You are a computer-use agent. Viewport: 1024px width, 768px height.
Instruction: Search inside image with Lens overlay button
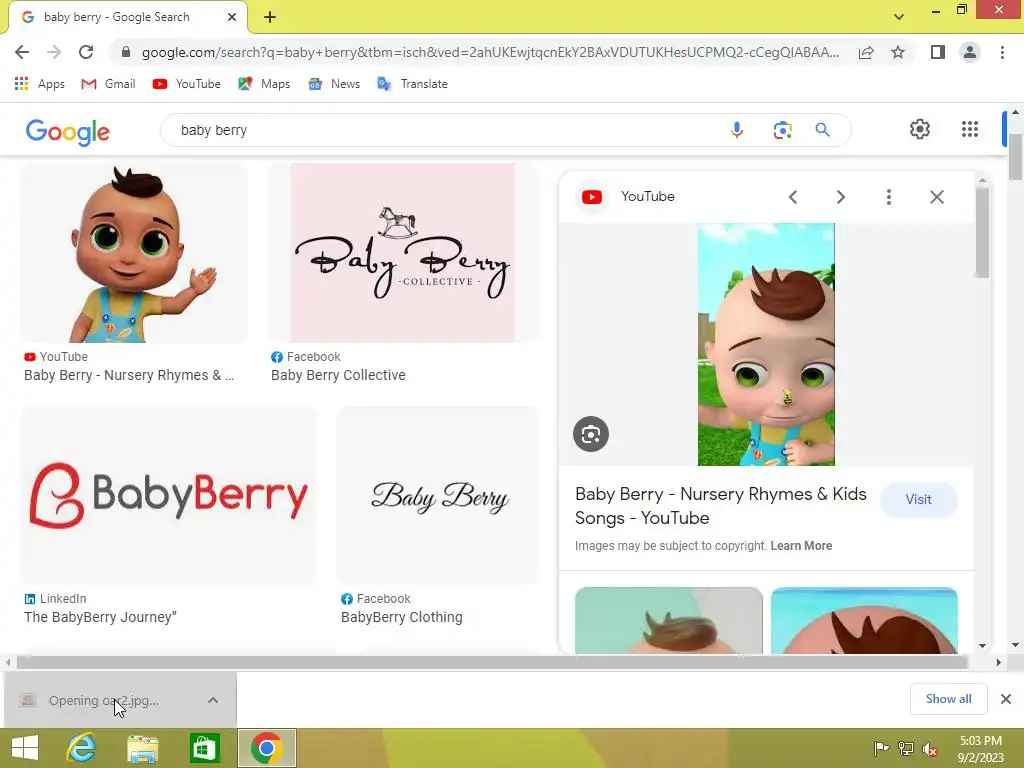click(591, 434)
